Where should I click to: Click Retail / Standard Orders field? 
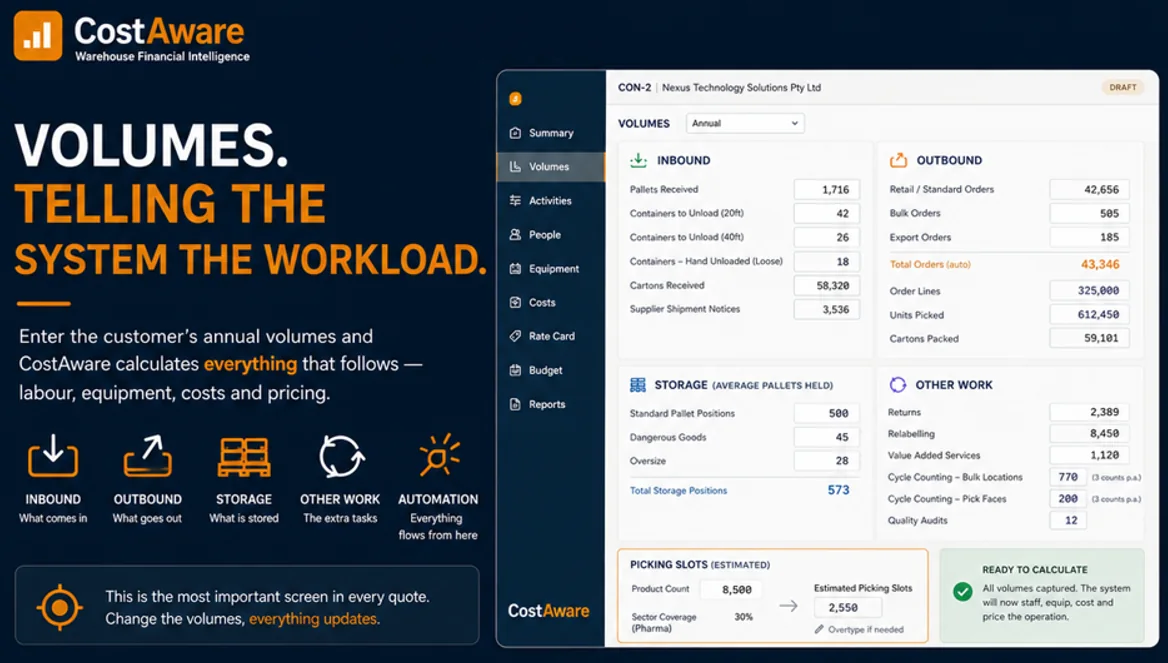click(x=1089, y=189)
